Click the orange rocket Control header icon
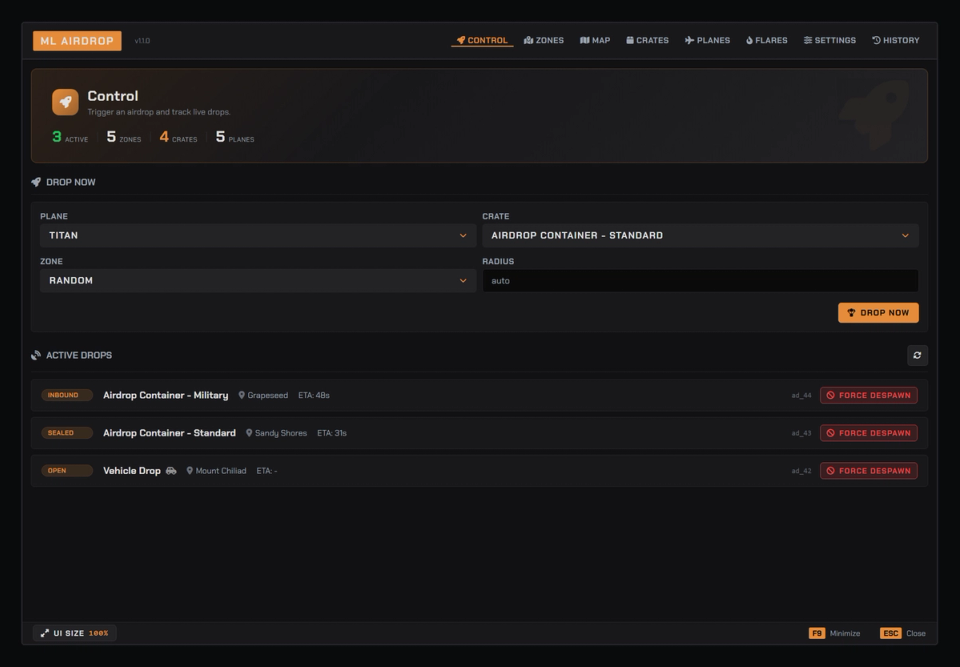The height and width of the screenshot is (667, 960). tap(66, 102)
